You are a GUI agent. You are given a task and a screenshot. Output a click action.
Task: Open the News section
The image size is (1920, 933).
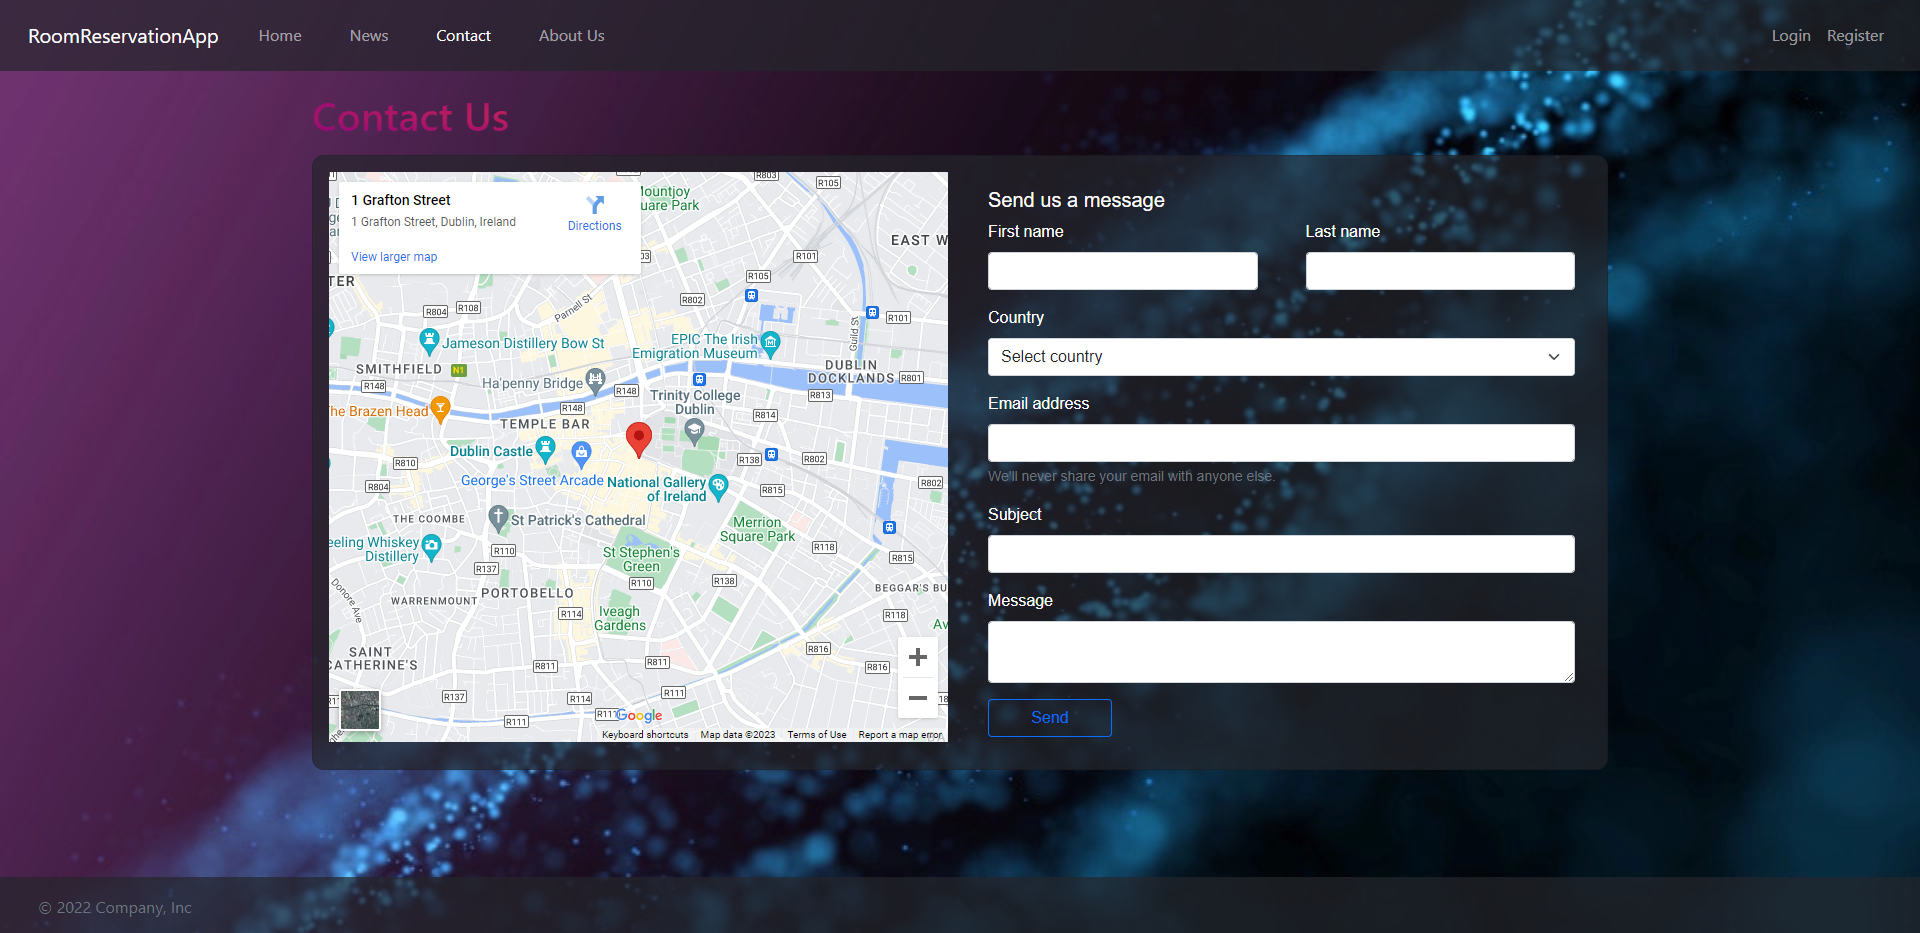pos(368,35)
